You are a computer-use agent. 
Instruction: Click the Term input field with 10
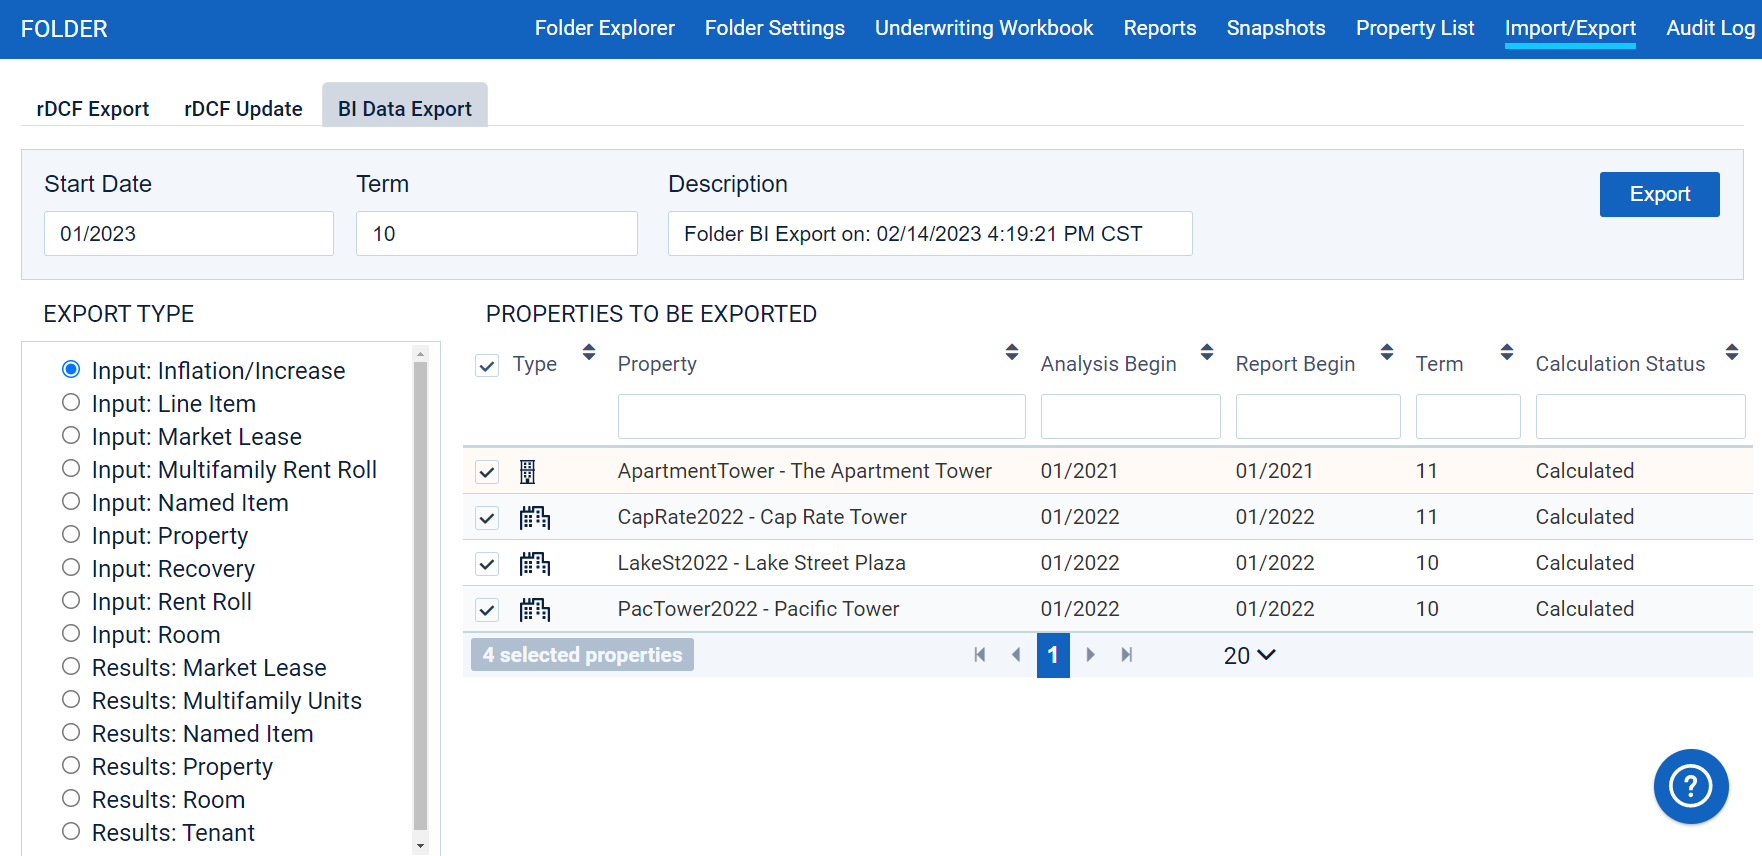[x=497, y=234]
